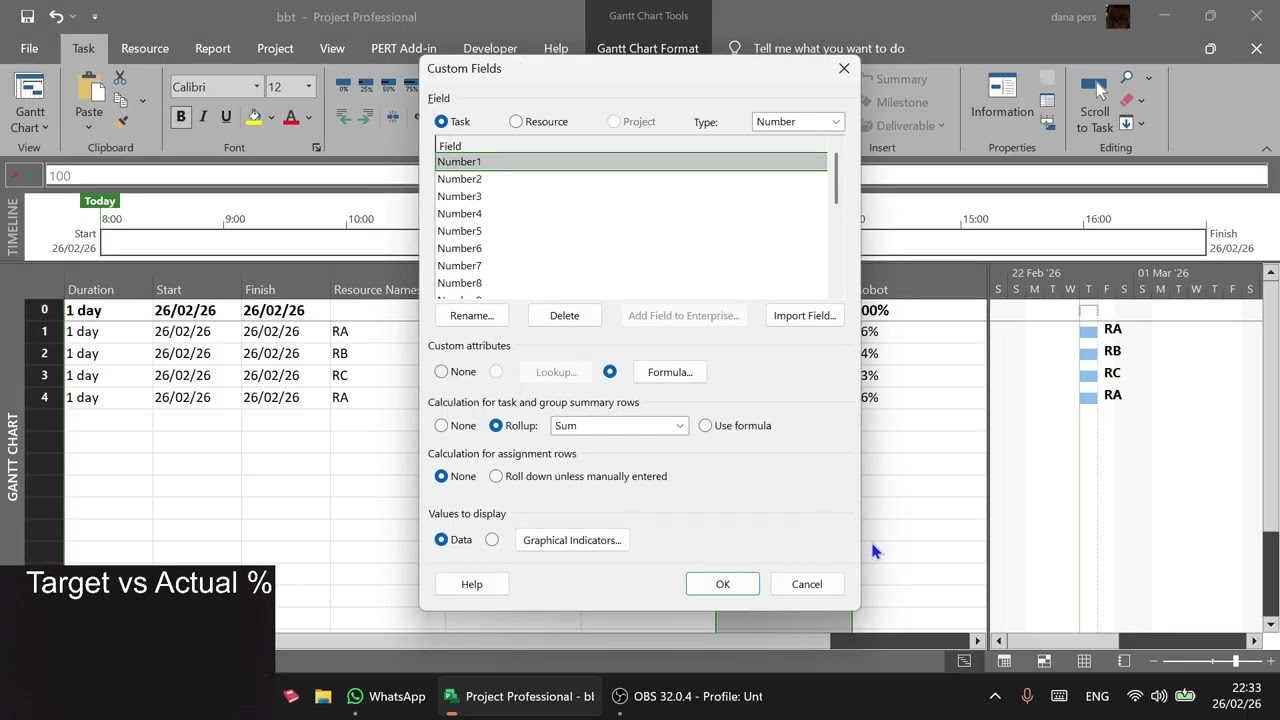This screenshot has height=720, width=1280.
Task: Click the Import Field... button
Action: pos(805,316)
